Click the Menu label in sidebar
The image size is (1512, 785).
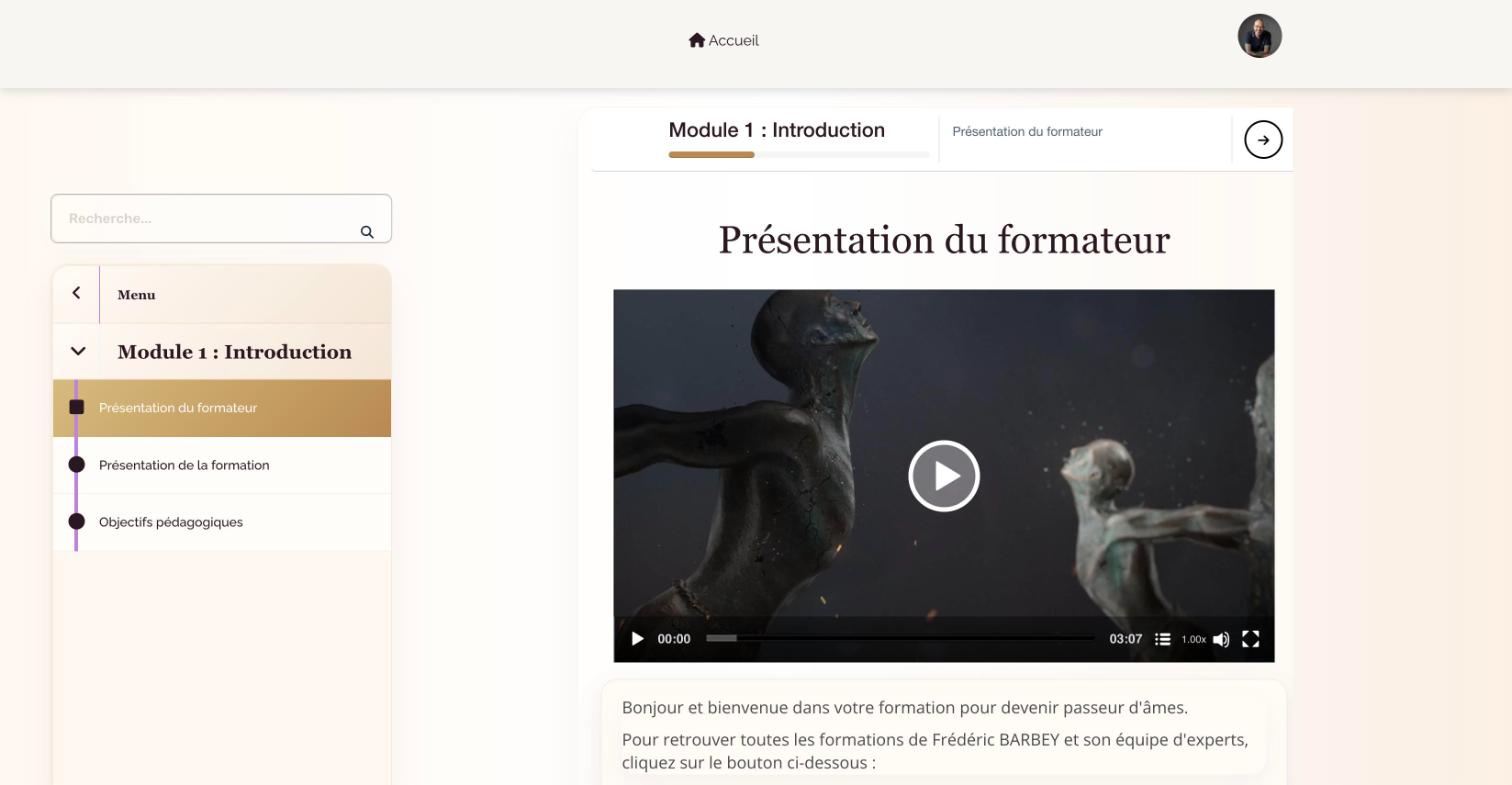coord(136,295)
